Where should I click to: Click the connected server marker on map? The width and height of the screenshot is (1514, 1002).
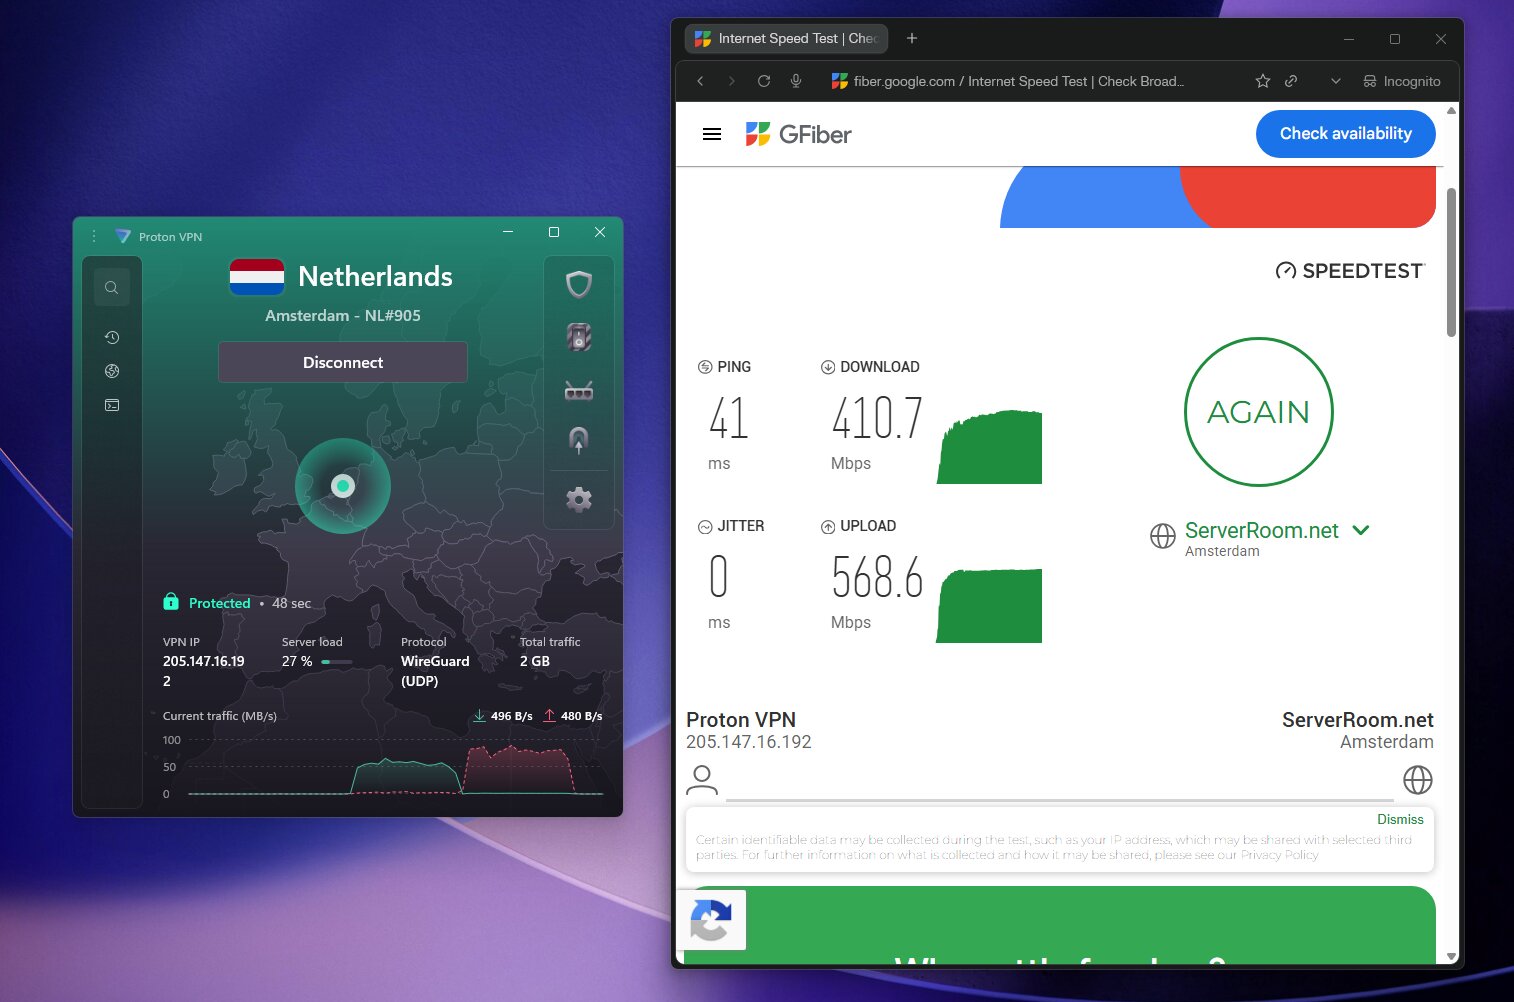coord(343,486)
